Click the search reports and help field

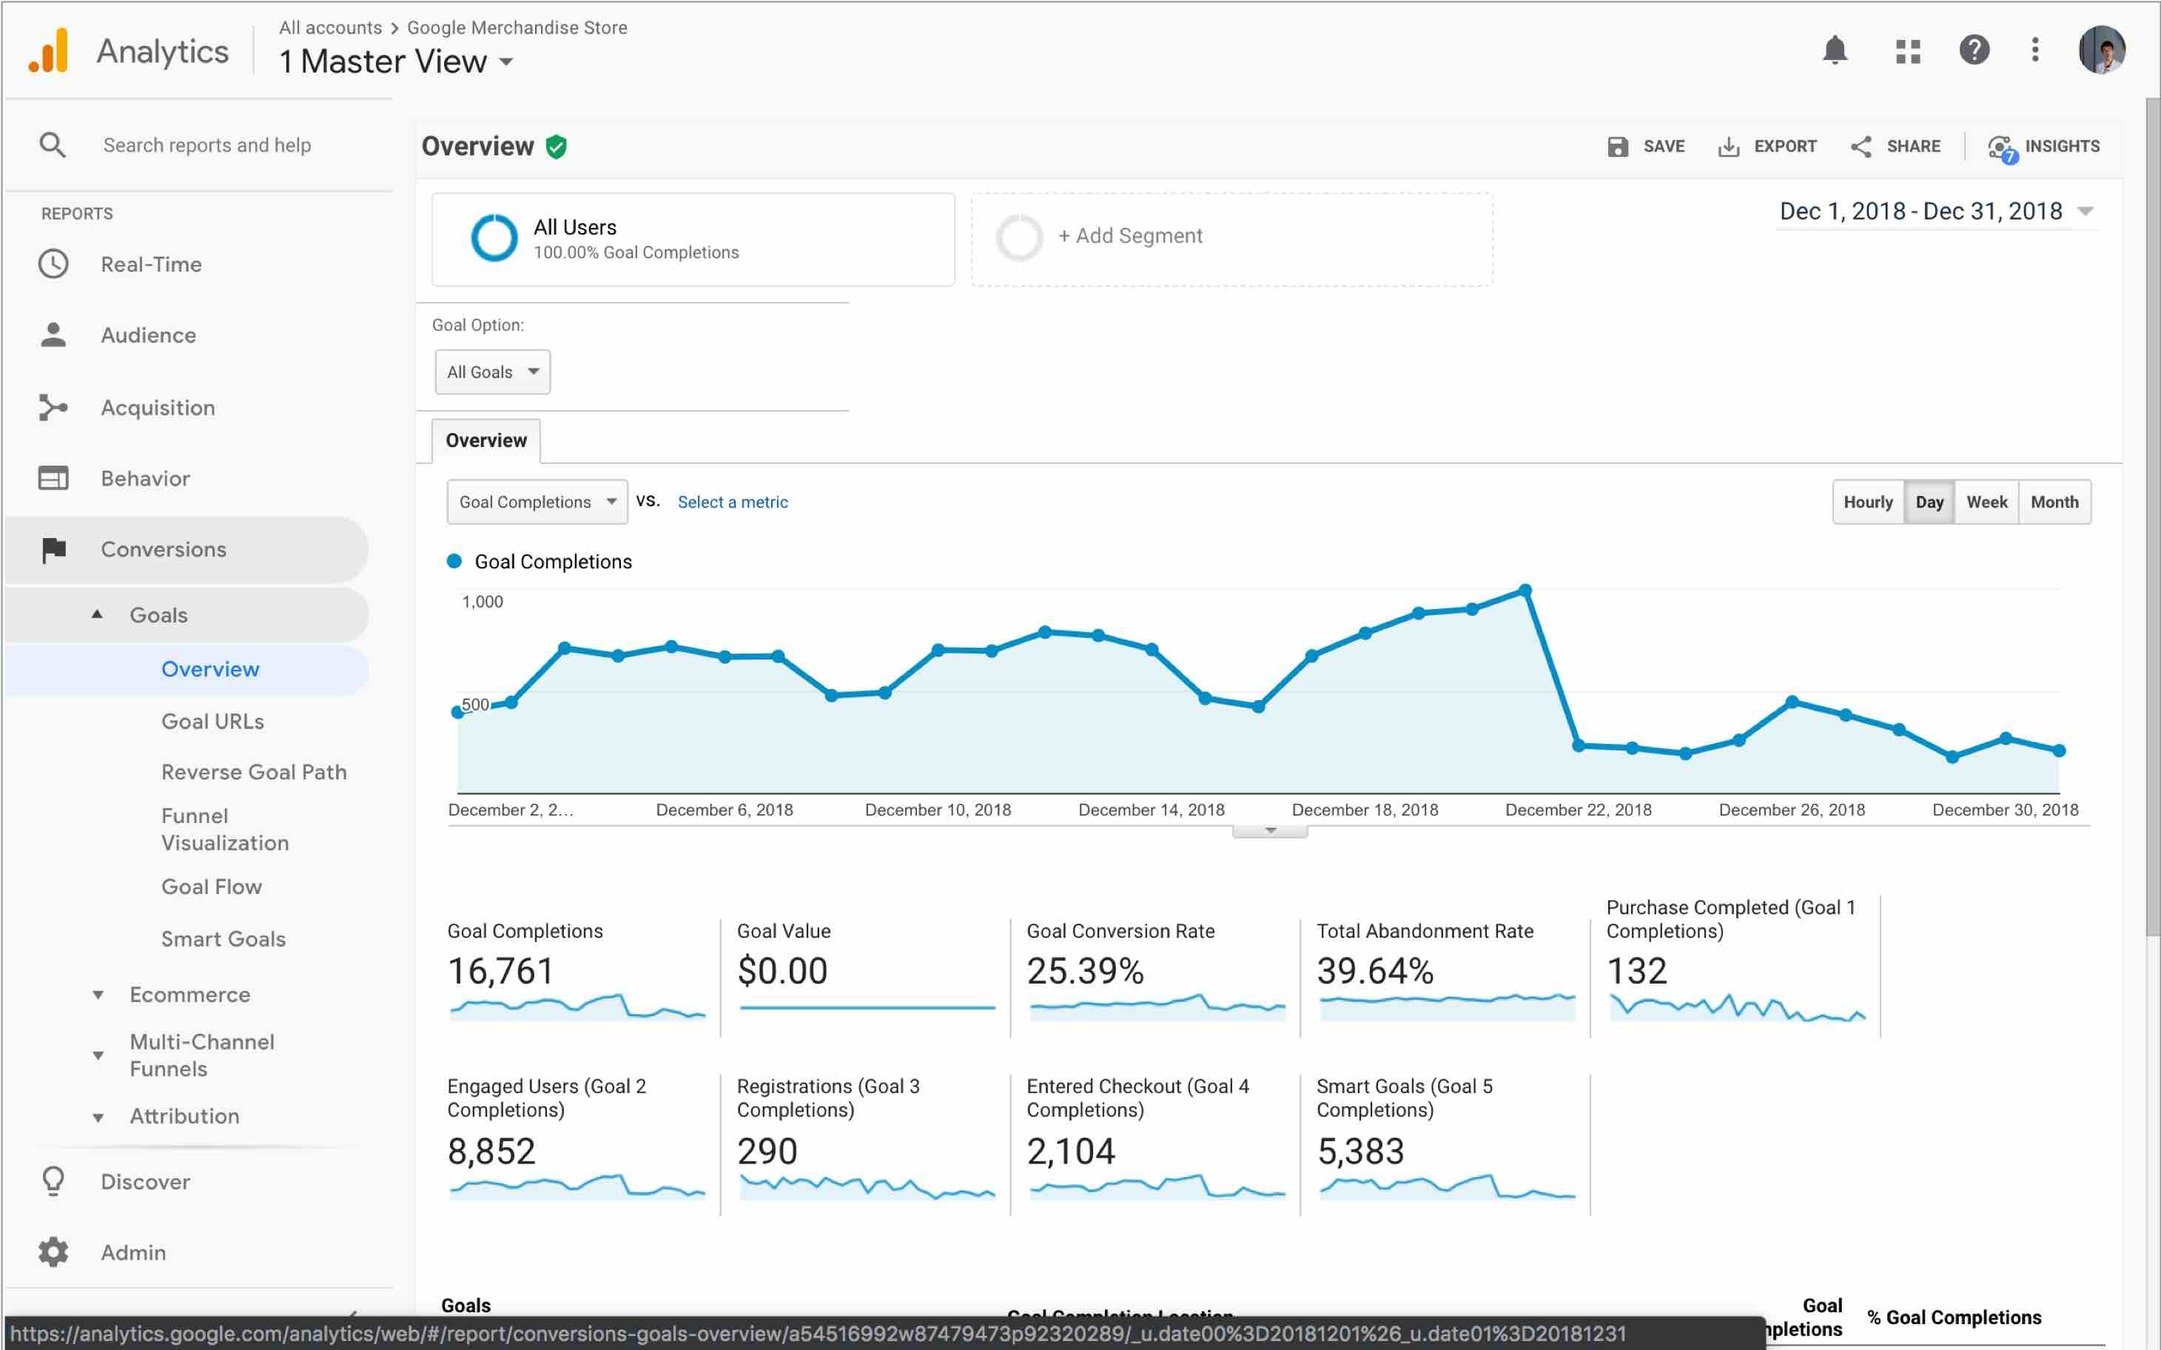click(x=207, y=145)
